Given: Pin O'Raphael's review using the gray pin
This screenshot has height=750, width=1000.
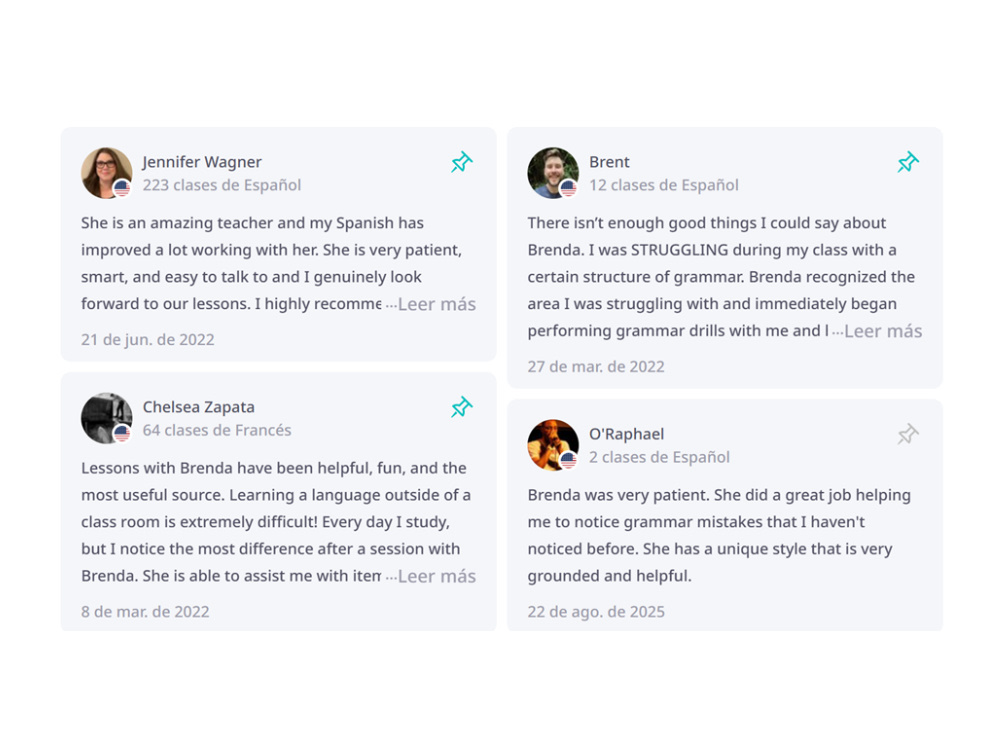Looking at the screenshot, I should point(908,434).
